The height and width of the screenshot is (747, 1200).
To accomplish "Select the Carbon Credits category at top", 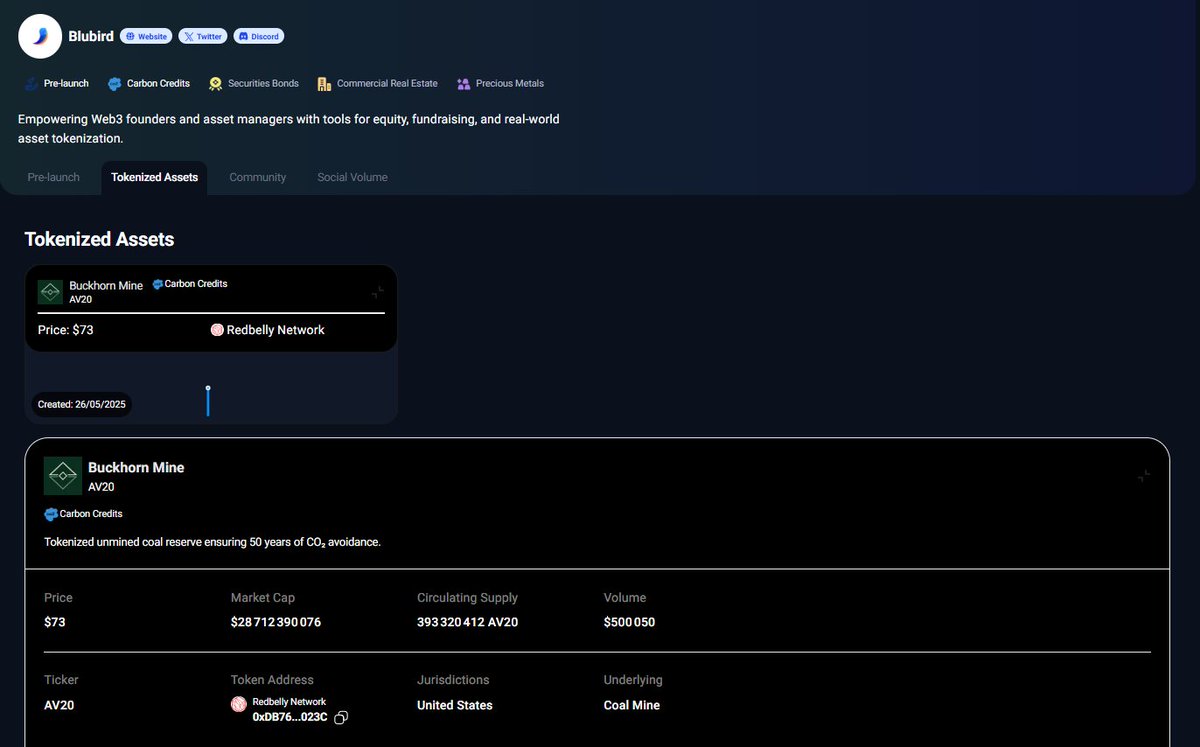I will (x=149, y=84).
